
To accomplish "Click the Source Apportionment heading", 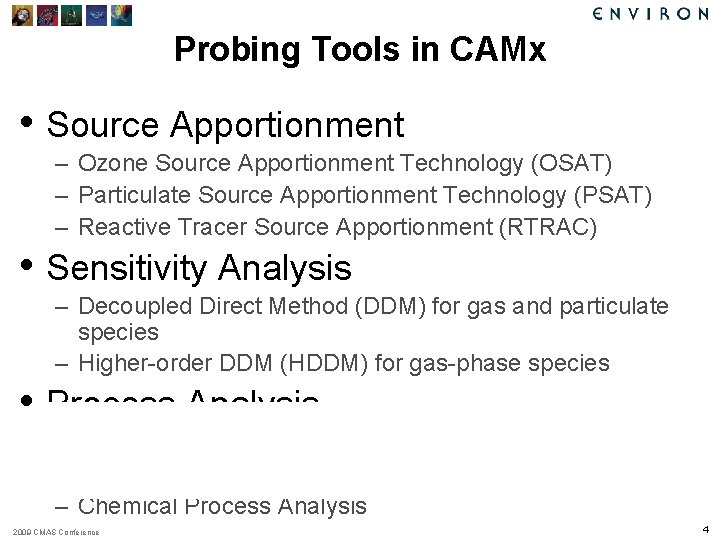I will tap(225, 125).
